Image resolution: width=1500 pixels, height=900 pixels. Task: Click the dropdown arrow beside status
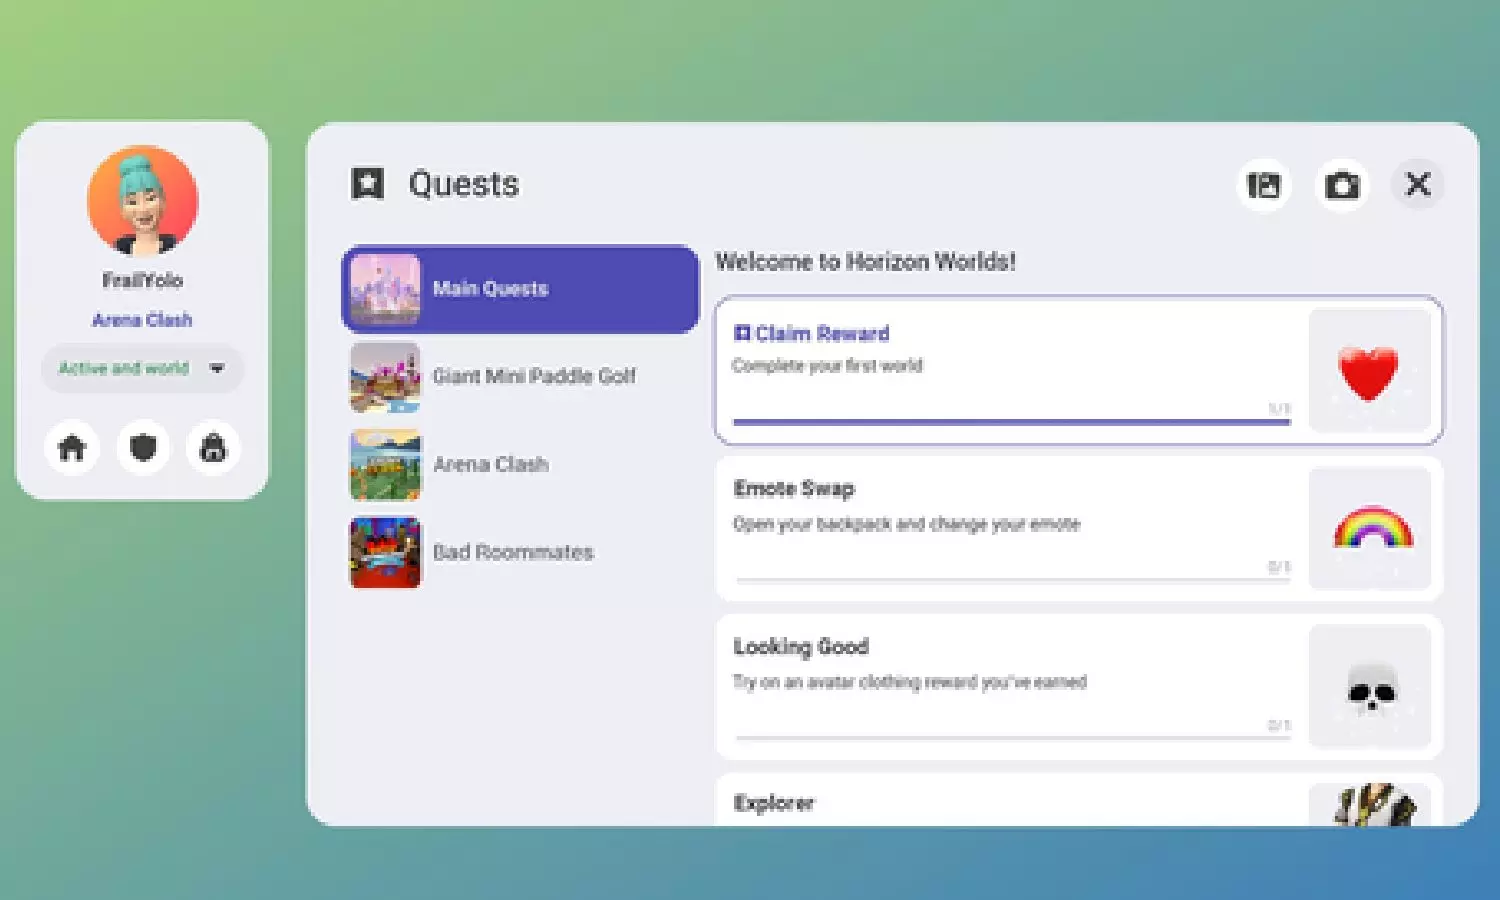pyautogui.click(x=217, y=368)
